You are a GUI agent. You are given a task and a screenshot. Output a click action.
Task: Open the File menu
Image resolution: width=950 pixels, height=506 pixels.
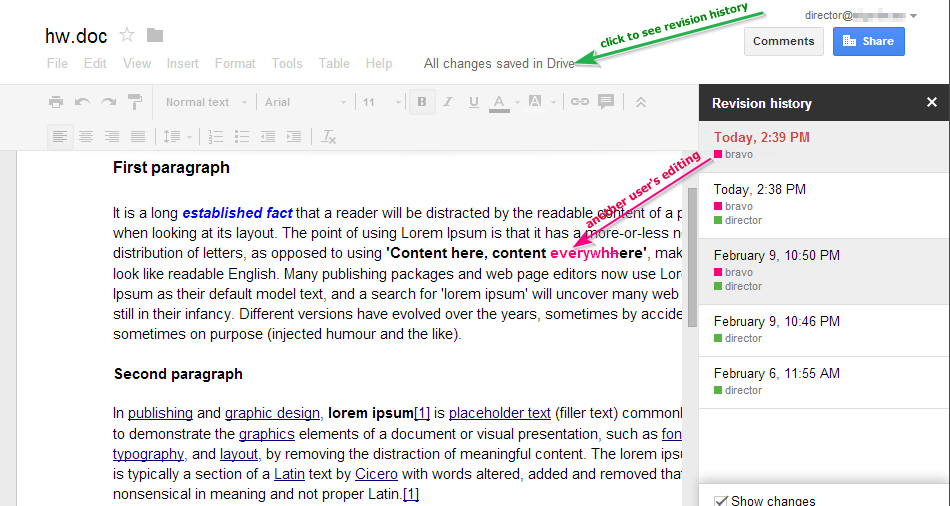pyautogui.click(x=57, y=64)
